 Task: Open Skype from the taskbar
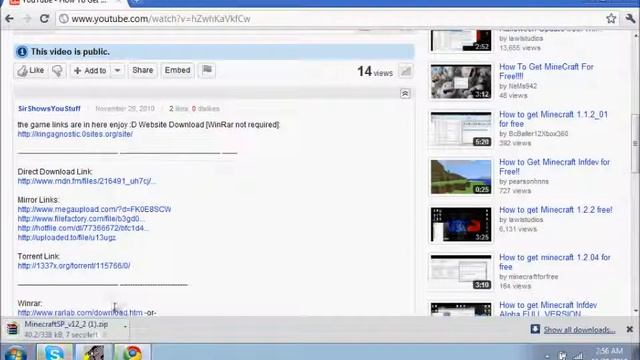click(x=54, y=352)
